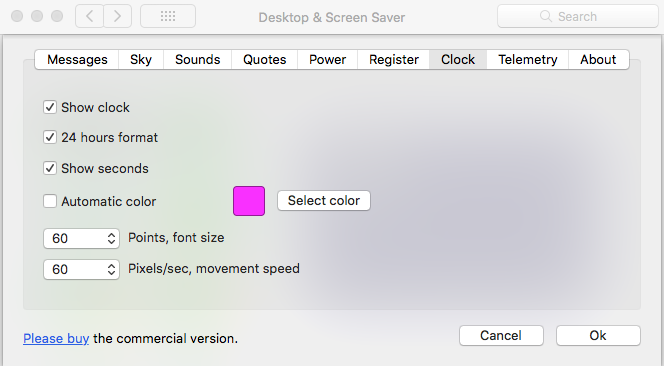Screen dimensions: 664x366
Task: Toggle the Show seconds checkbox
Action: 50,168
